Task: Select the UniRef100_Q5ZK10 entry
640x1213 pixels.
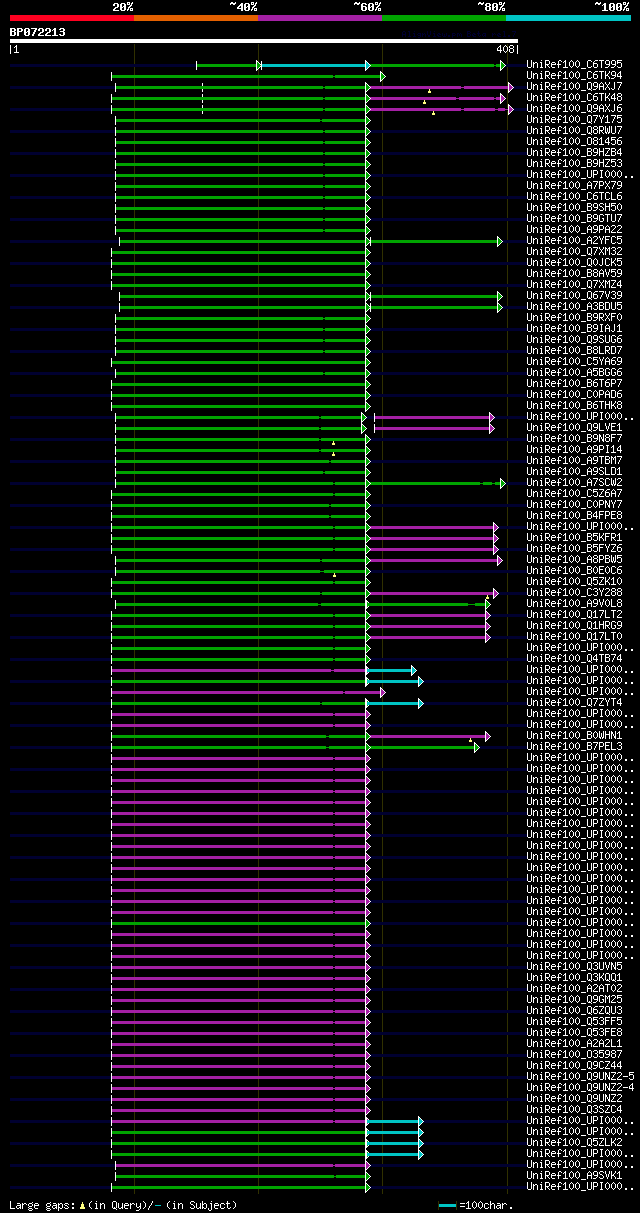Action: tap(574, 581)
